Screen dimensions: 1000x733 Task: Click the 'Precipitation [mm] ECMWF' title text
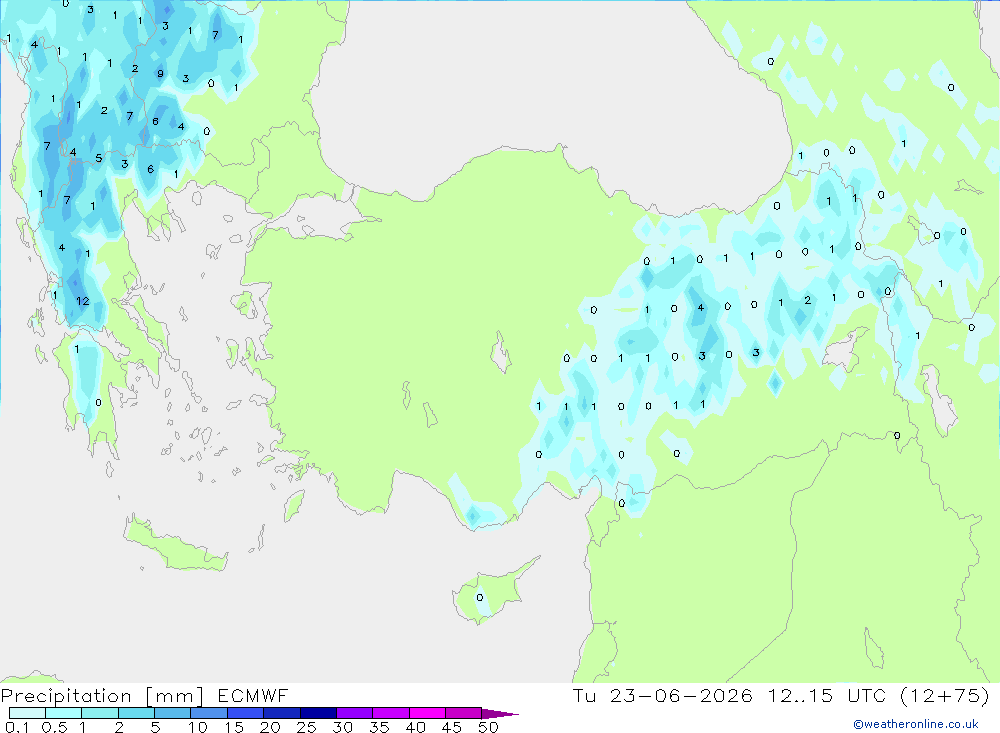[144, 696]
